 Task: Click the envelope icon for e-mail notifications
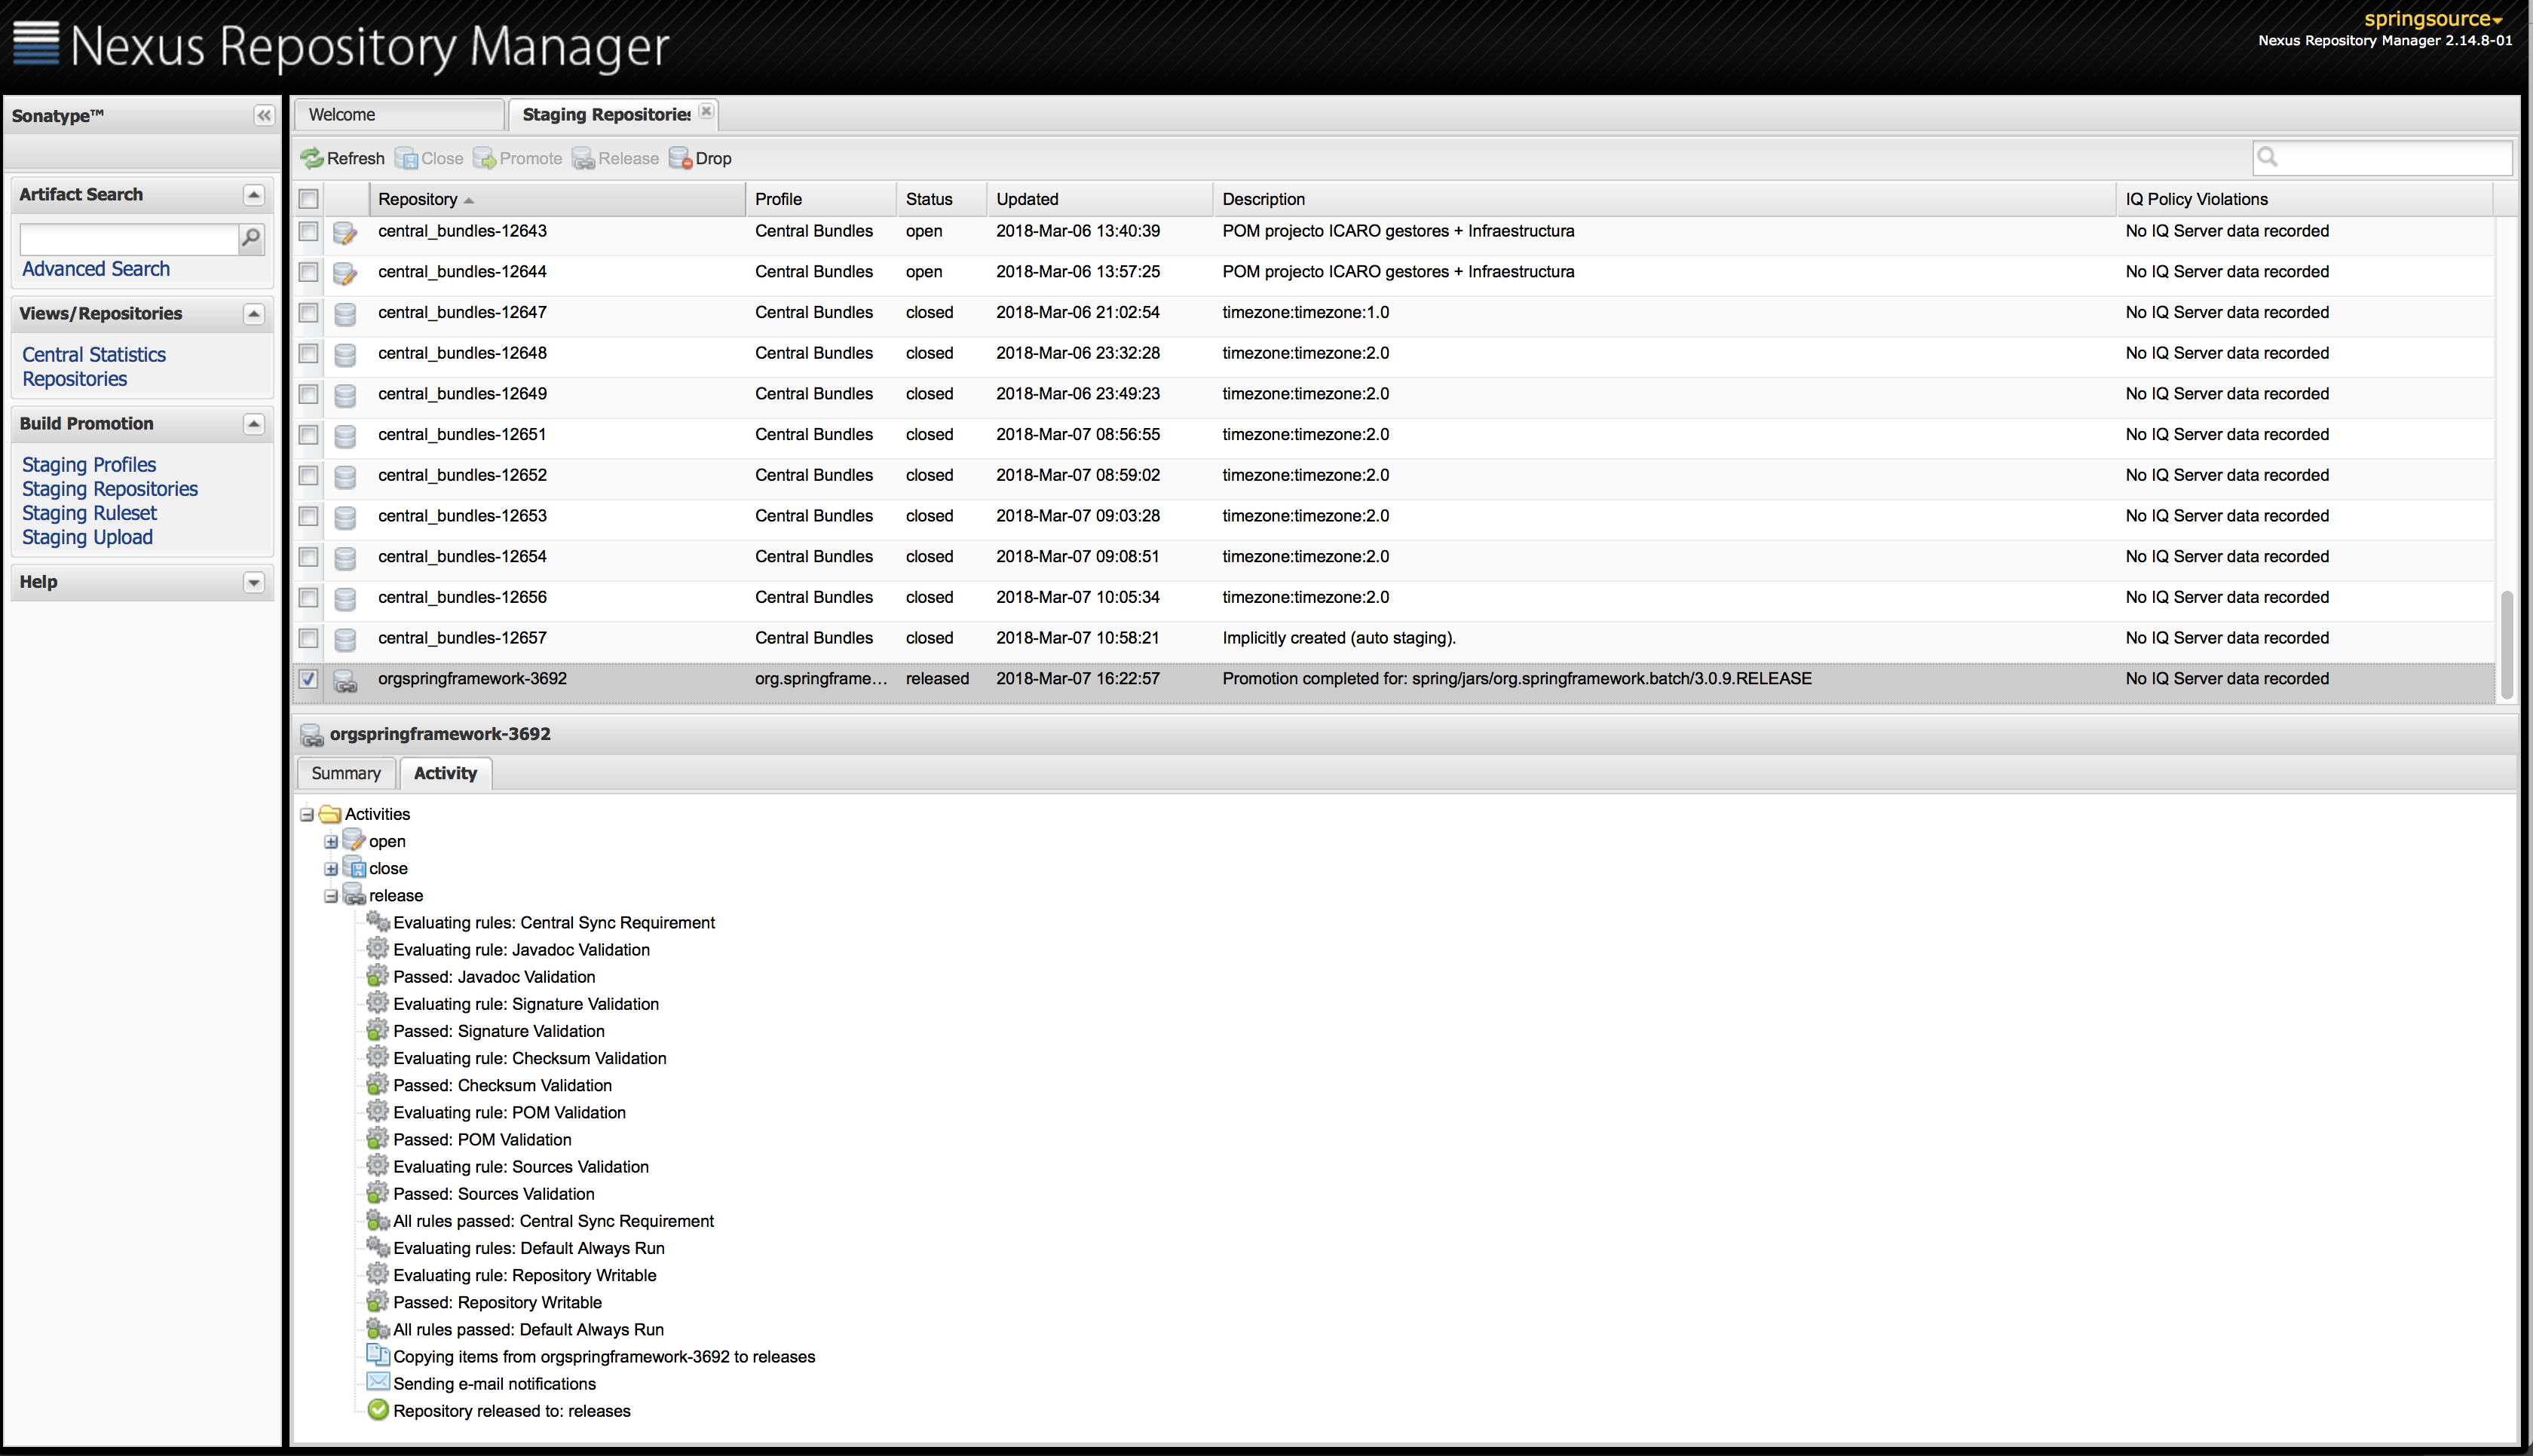(378, 1383)
